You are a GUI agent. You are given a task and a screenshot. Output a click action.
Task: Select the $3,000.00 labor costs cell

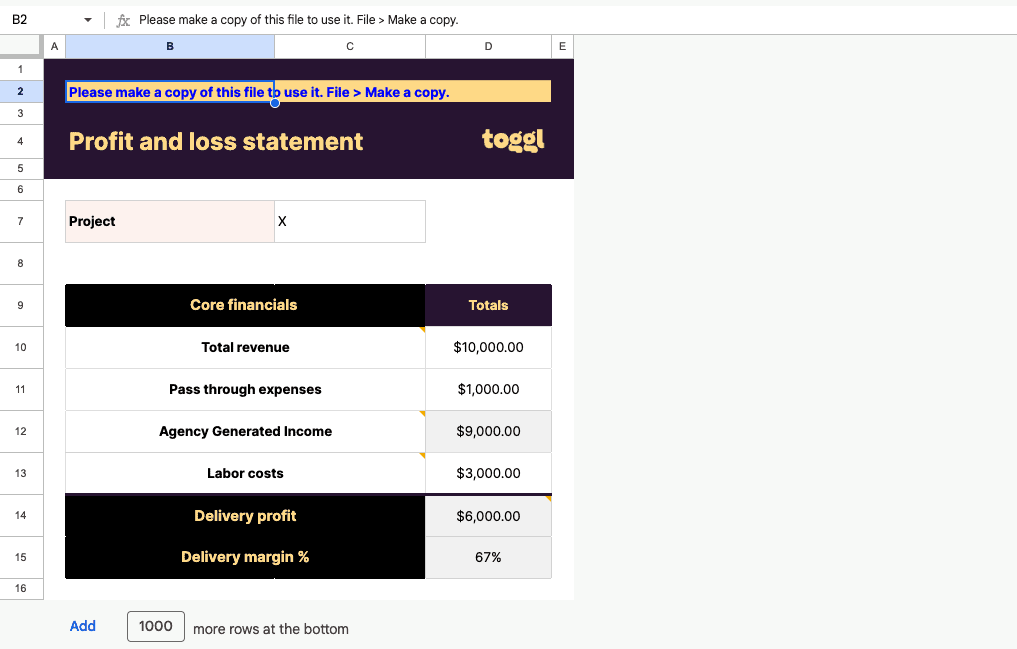(x=488, y=473)
